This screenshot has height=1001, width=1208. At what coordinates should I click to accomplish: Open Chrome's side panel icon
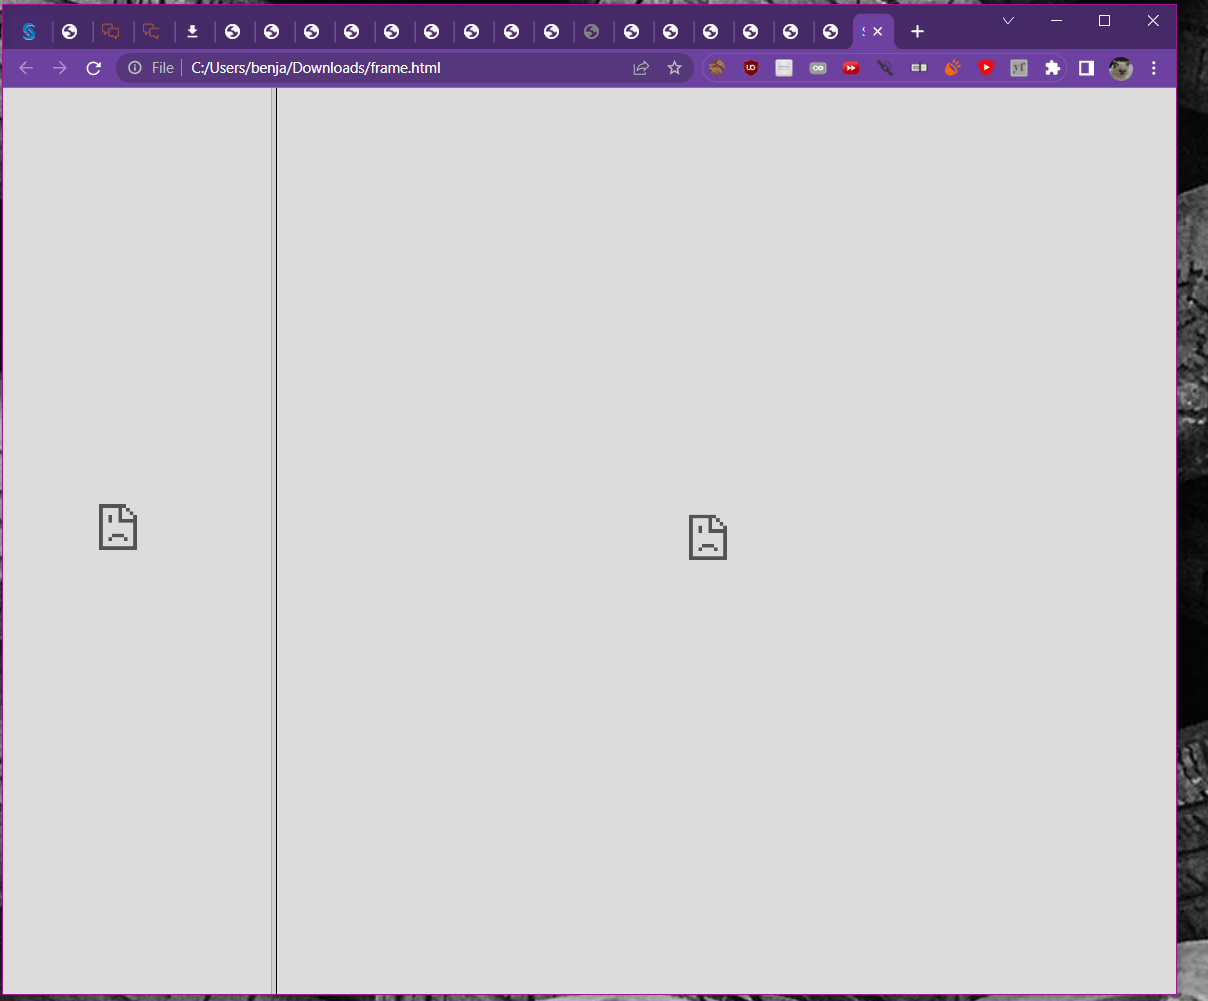pos(1086,68)
